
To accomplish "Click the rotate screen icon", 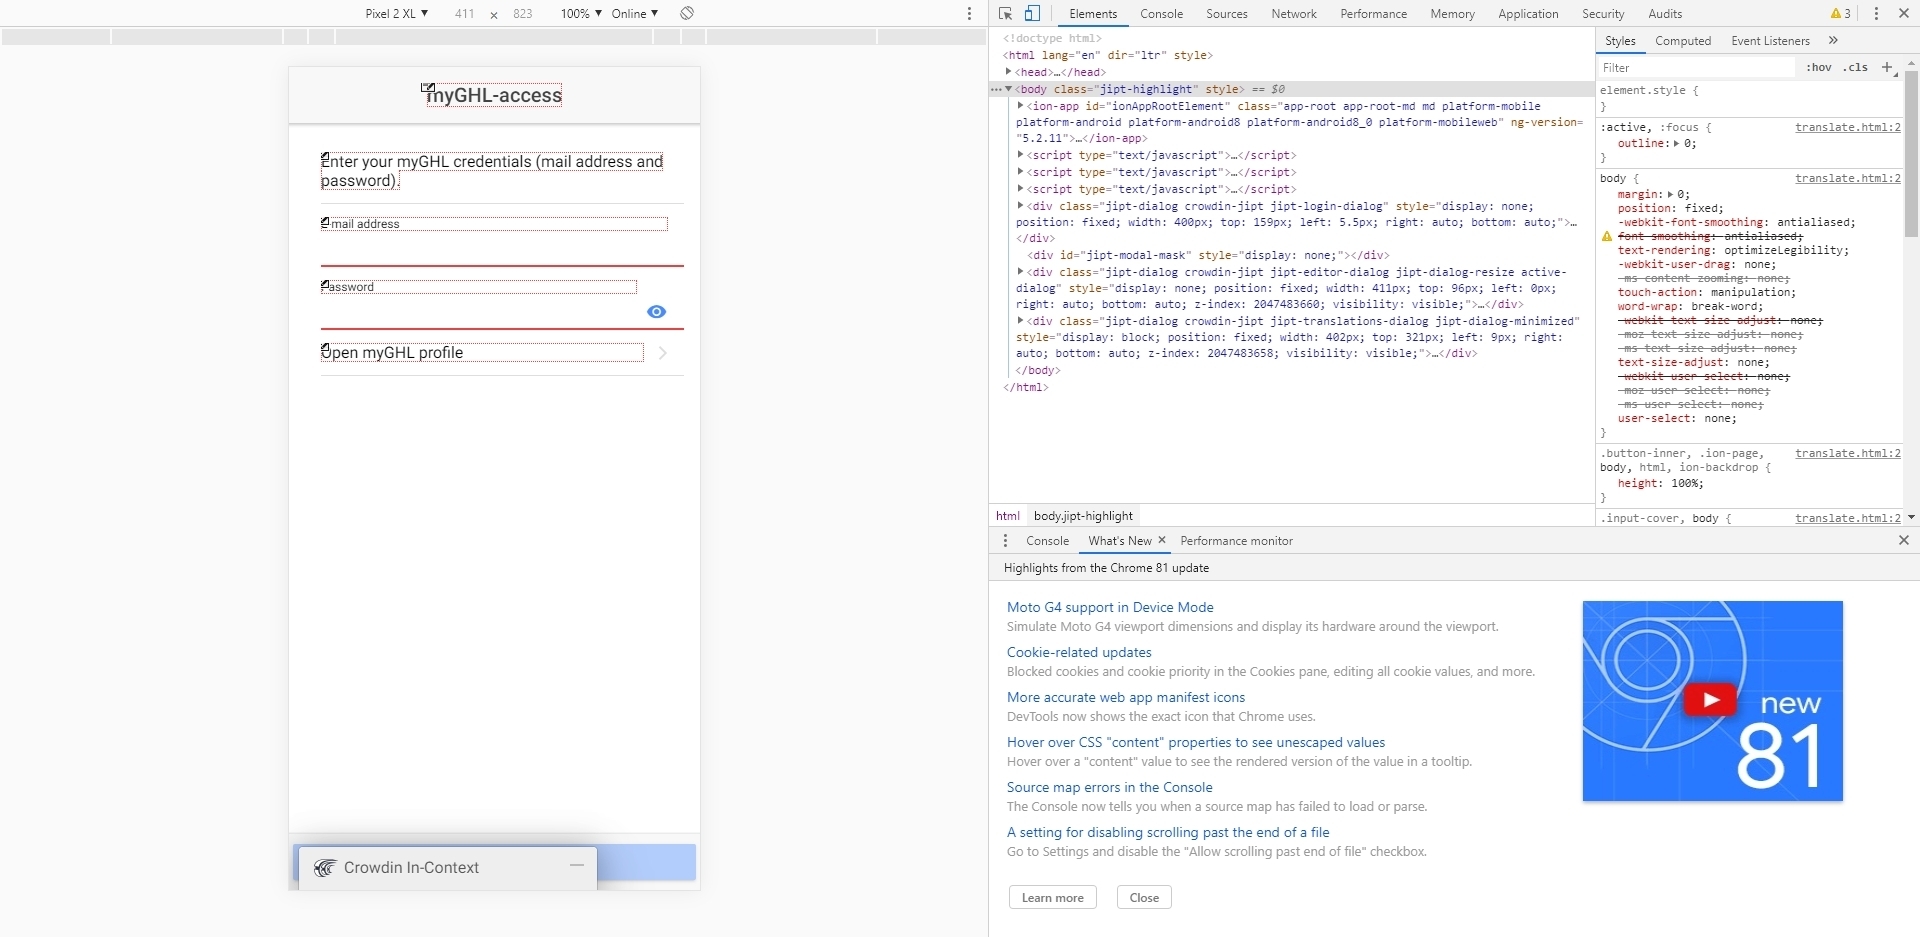I will [687, 13].
